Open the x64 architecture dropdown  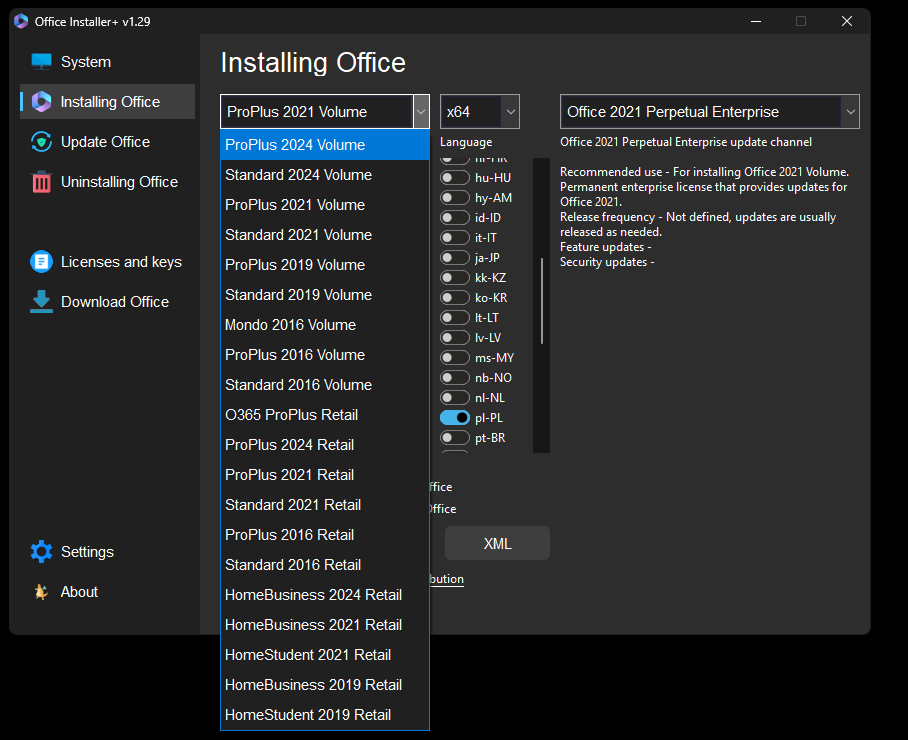pyautogui.click(x=479, y=111)
